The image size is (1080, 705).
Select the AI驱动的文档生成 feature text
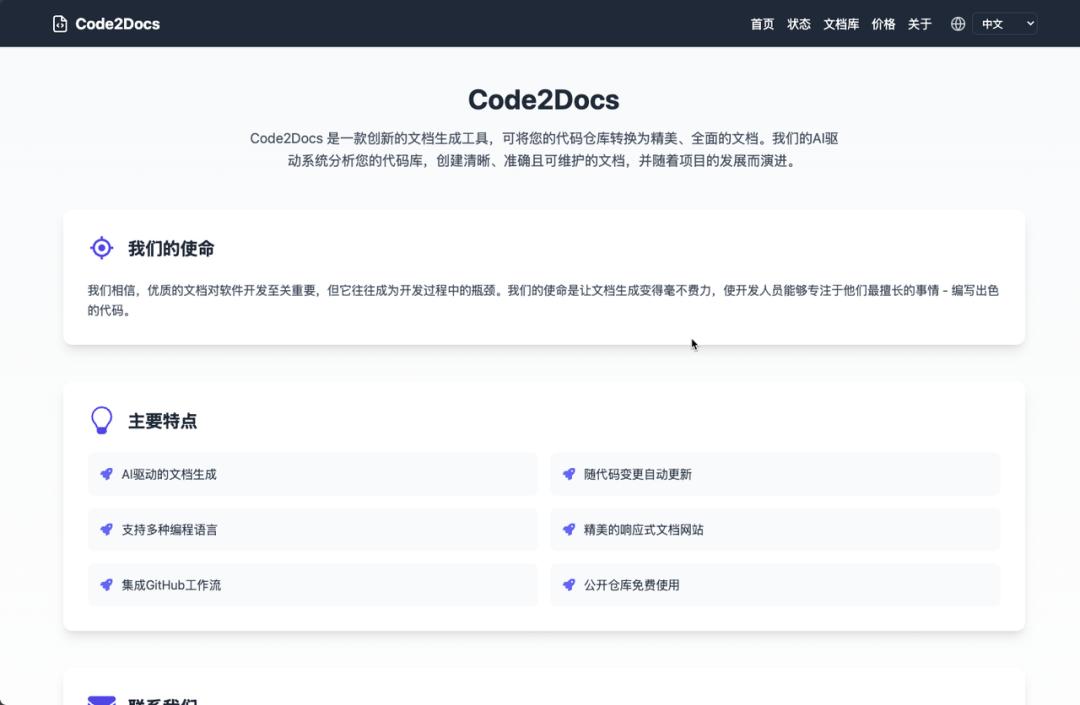tap(169, 474)
